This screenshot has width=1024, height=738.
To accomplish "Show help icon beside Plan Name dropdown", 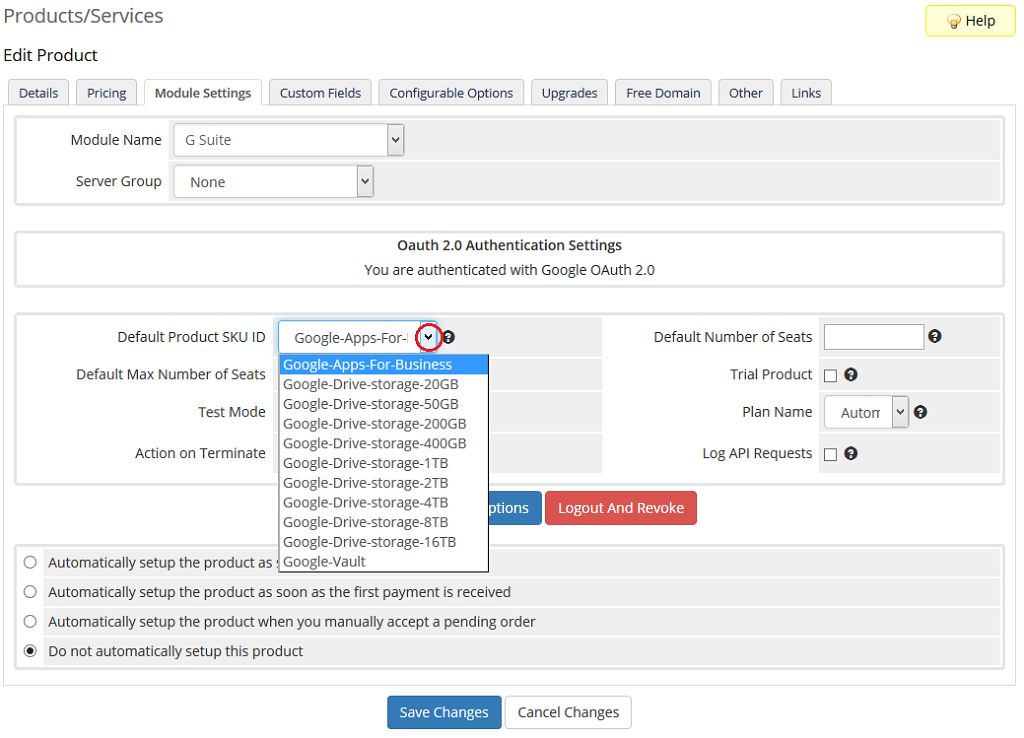I will coord(920,412).
